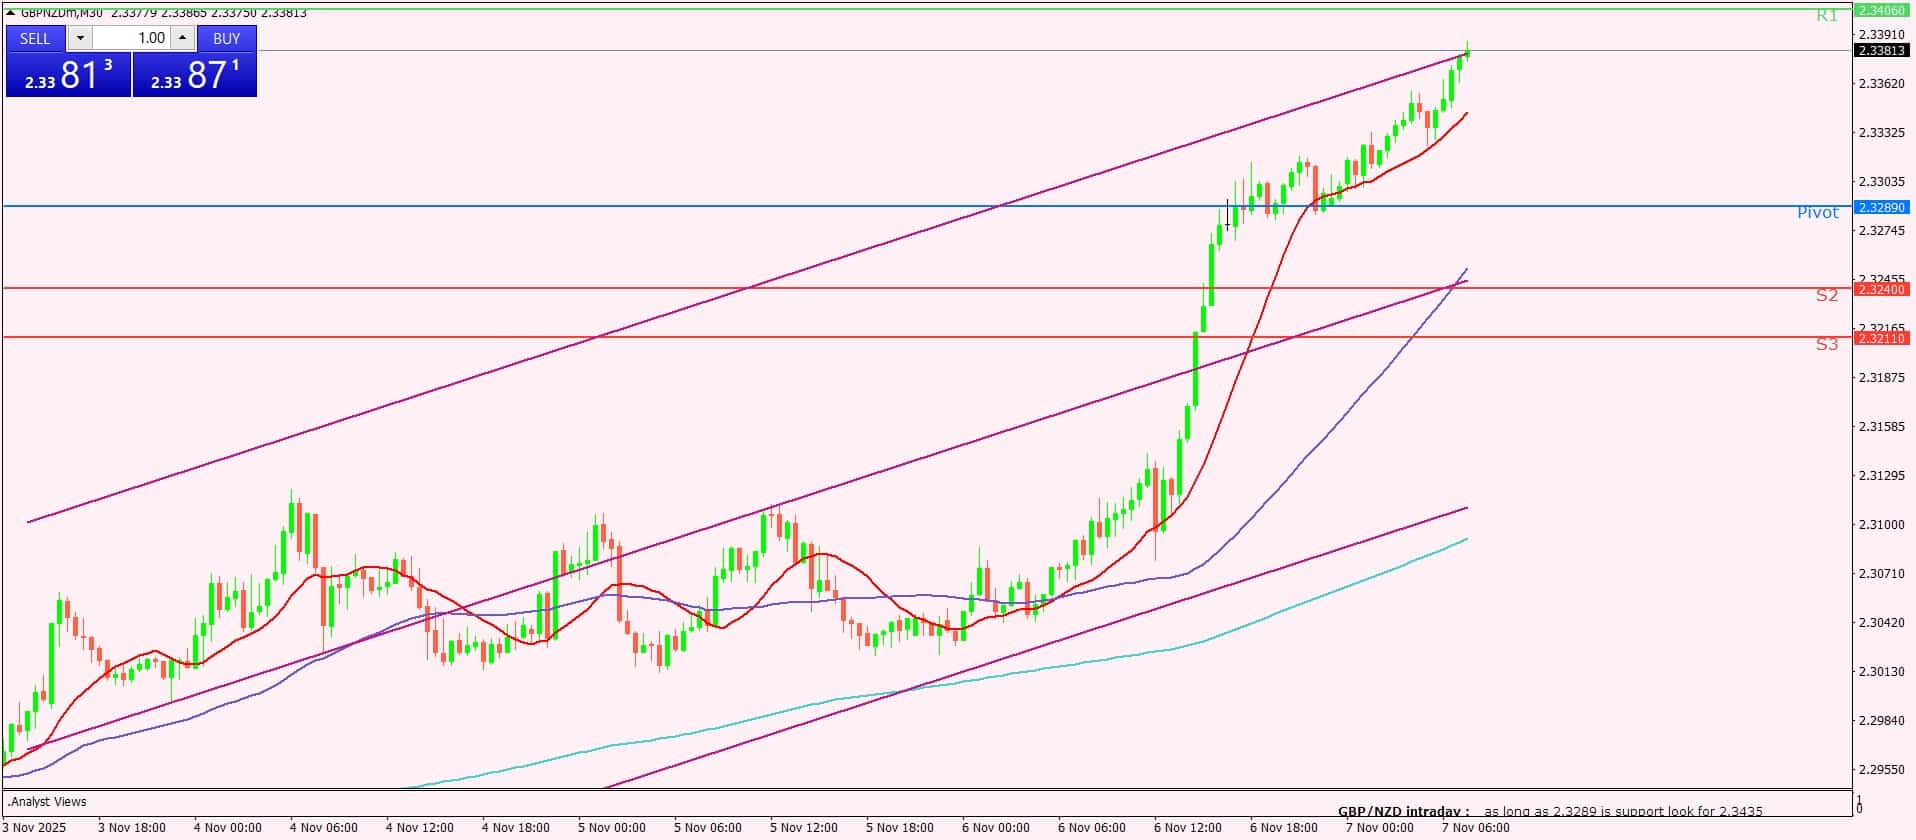Click the 2.33035 price axis value
This screenshot has width=1916, height=840.
(x=1881, y=181)
